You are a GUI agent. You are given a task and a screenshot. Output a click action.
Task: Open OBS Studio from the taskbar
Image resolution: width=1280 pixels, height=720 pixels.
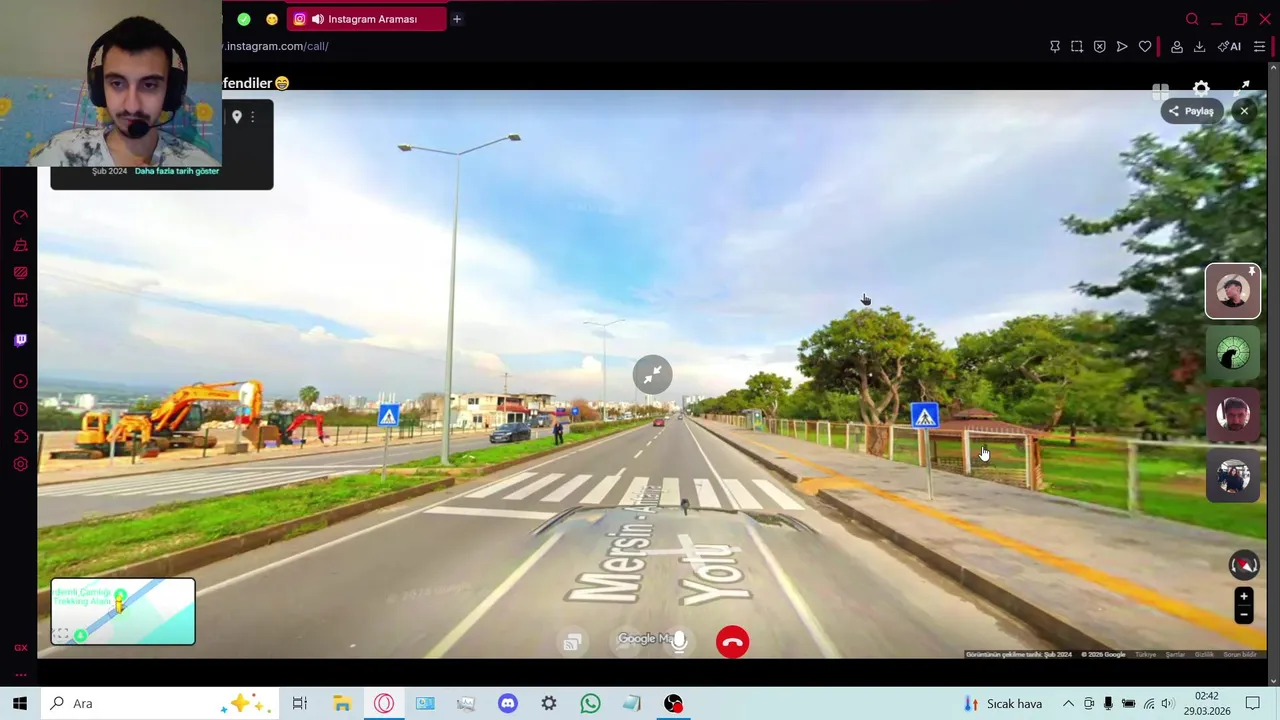click(673, 704)
